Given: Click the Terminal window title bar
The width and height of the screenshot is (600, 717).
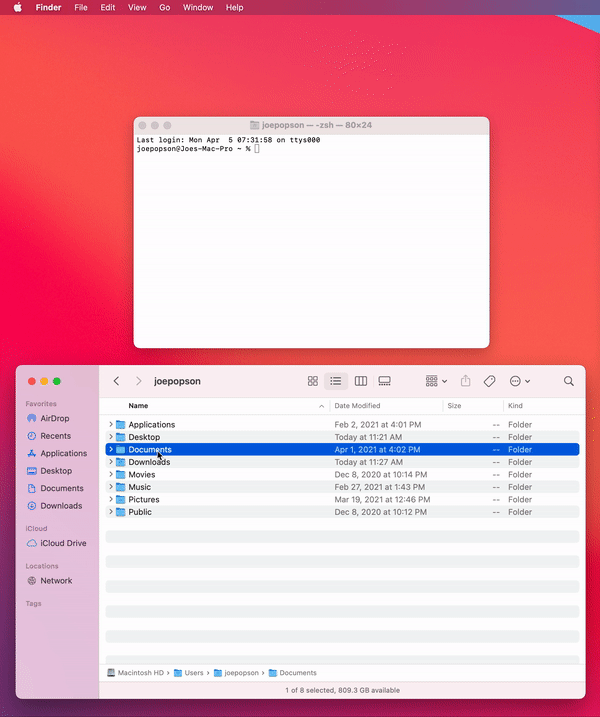Looking at the screenshot, I should [311, 125].
